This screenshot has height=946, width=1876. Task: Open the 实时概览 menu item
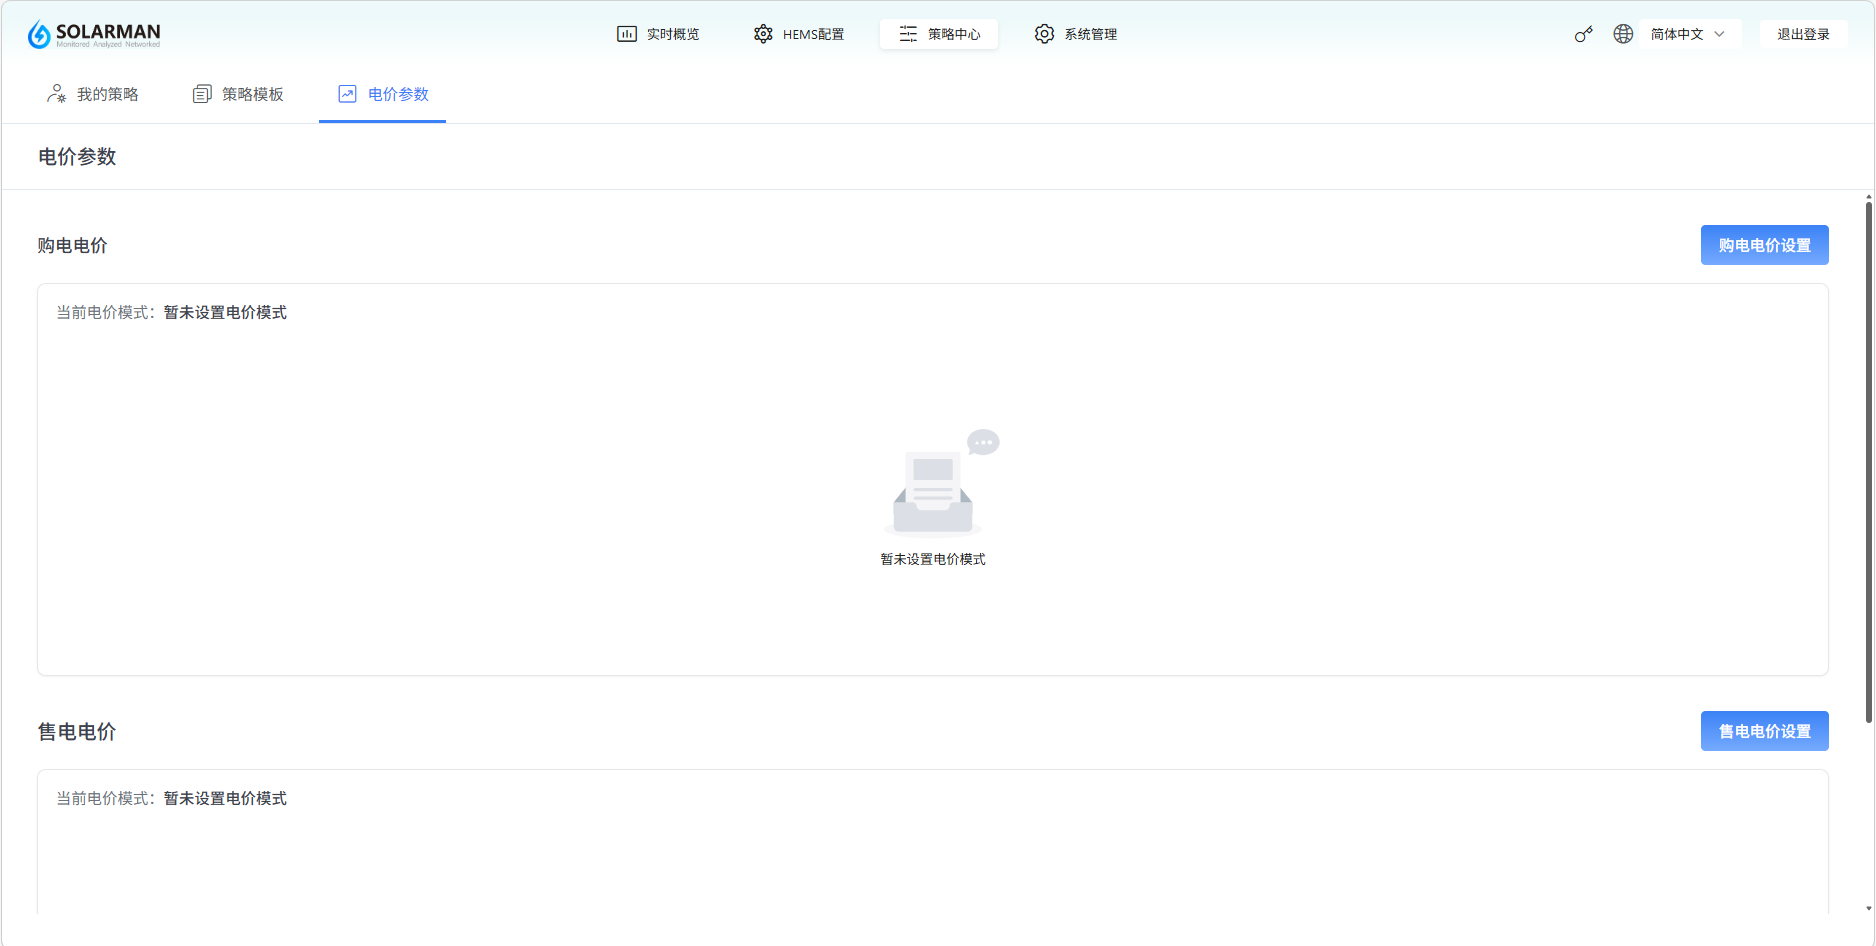pyautogui.click(x=672, y=34)
